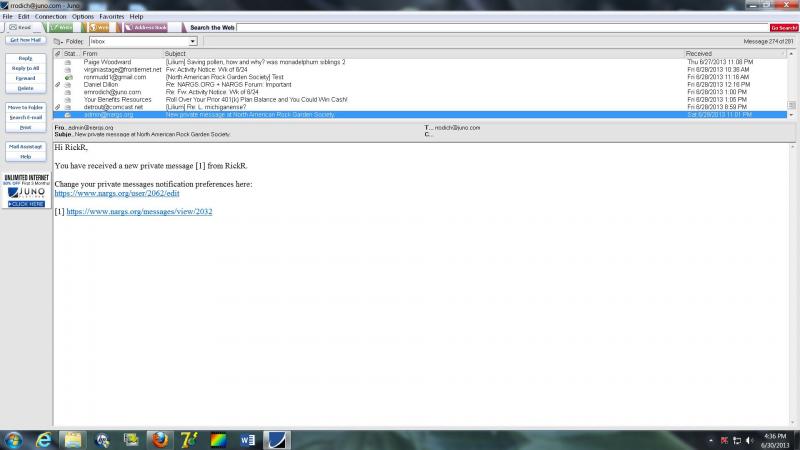This screenshot has height=450, width=800.
Task: Open Microsoft Word from the taskbar
Action: coord(248,439)
